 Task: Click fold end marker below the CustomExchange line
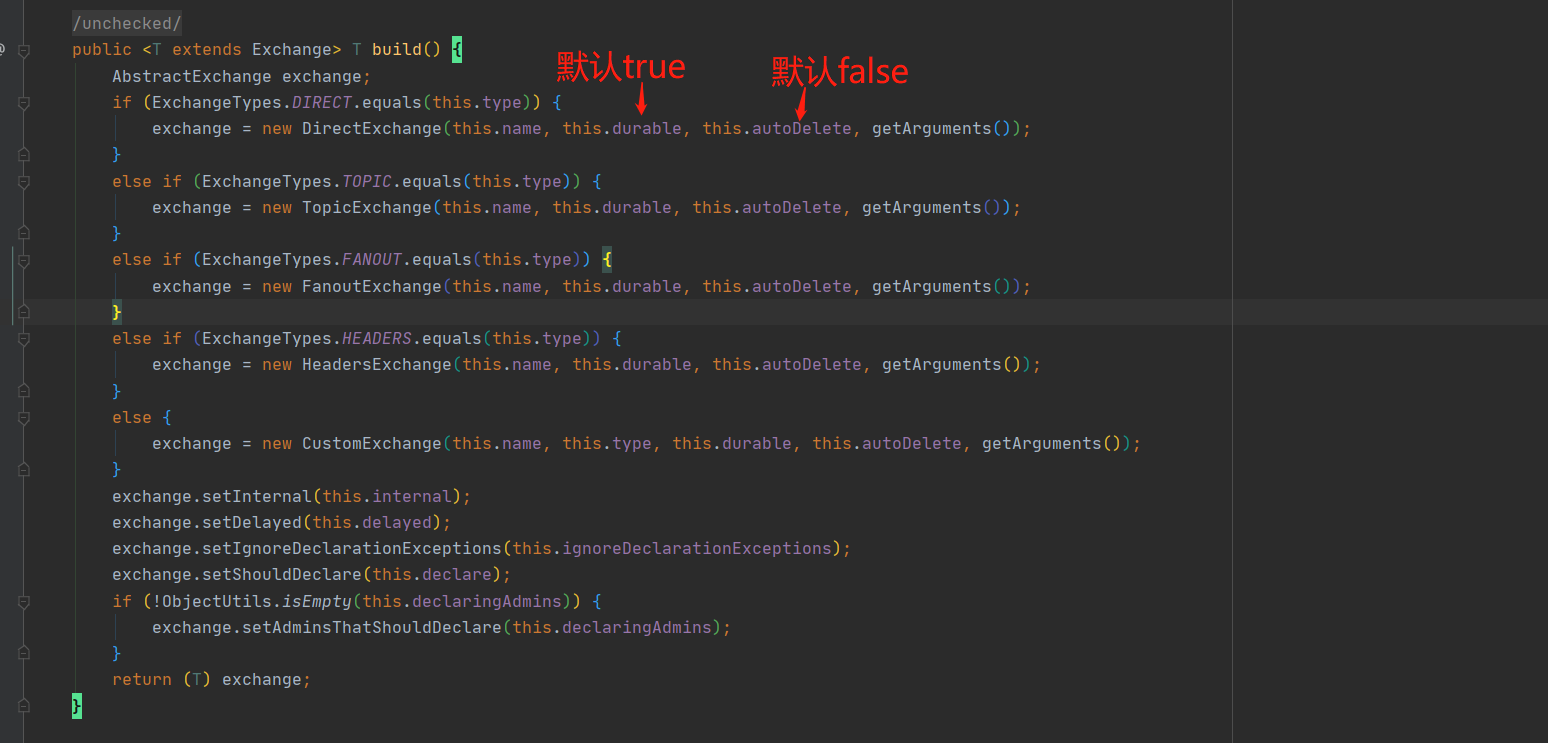point(24,470)
